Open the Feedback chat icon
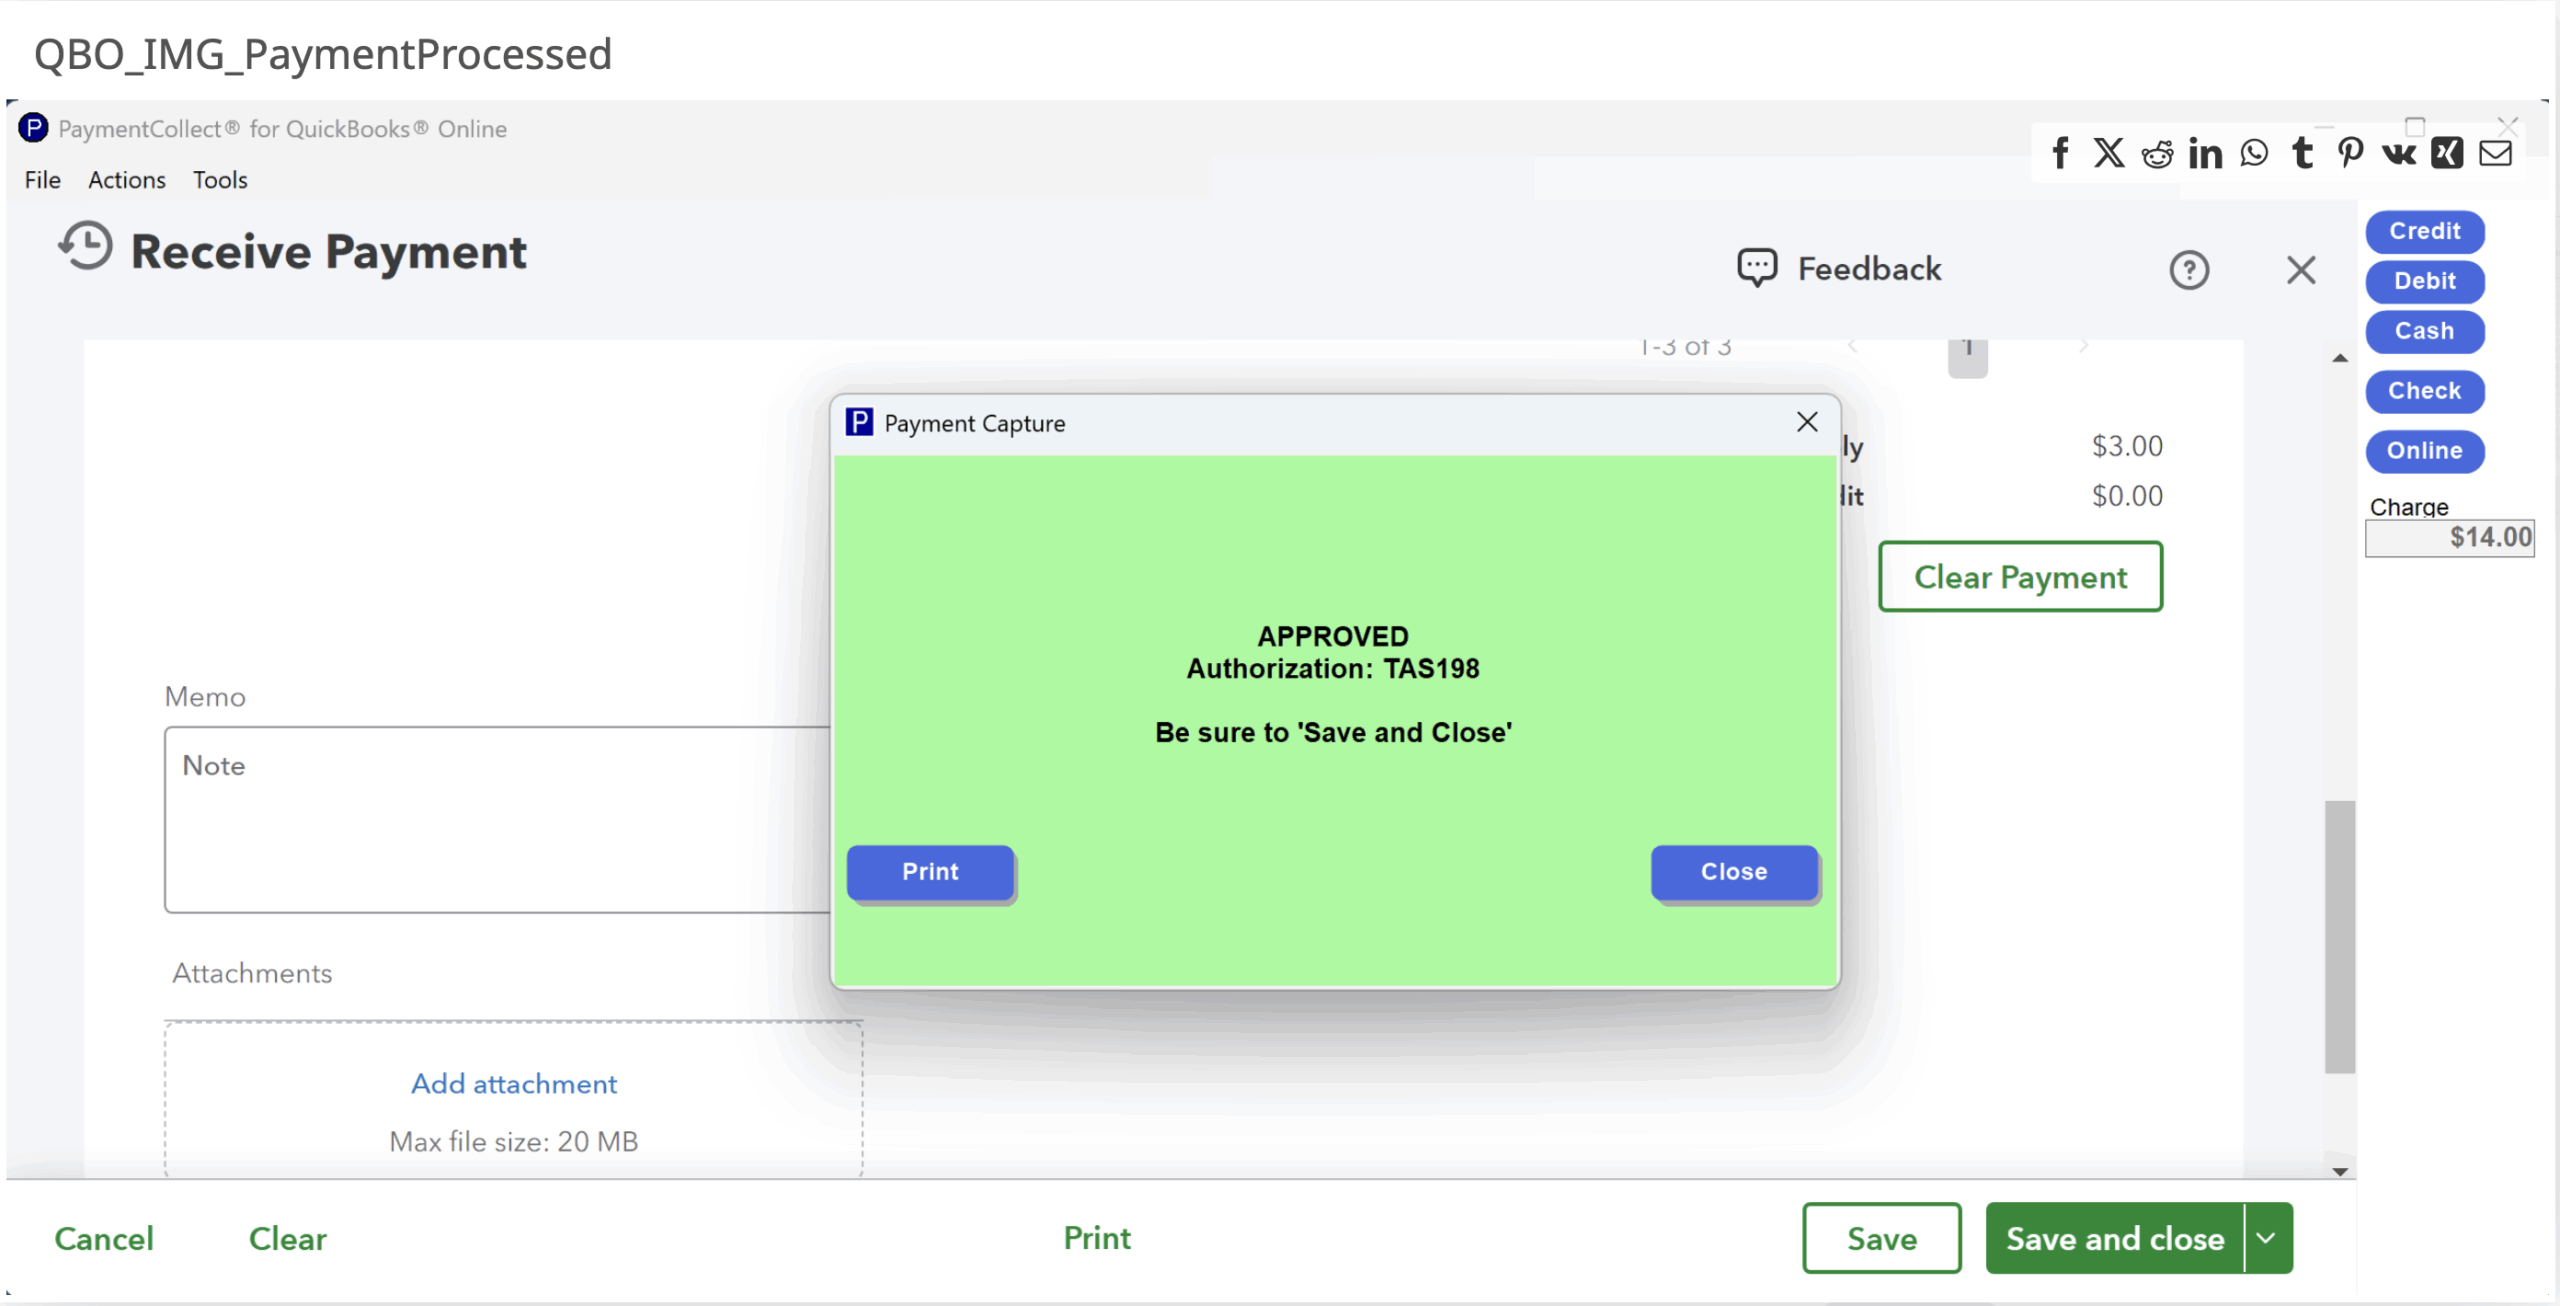2560x1306 pixels. coord(1757,268)
